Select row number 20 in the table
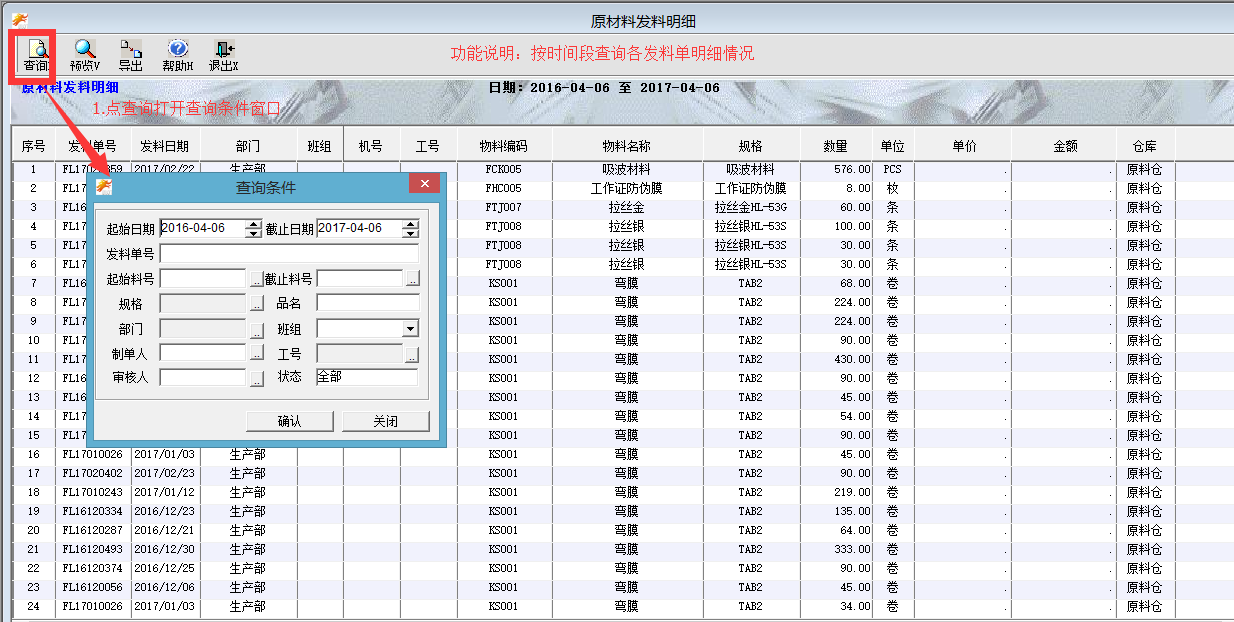 click(x=33, y=530)
